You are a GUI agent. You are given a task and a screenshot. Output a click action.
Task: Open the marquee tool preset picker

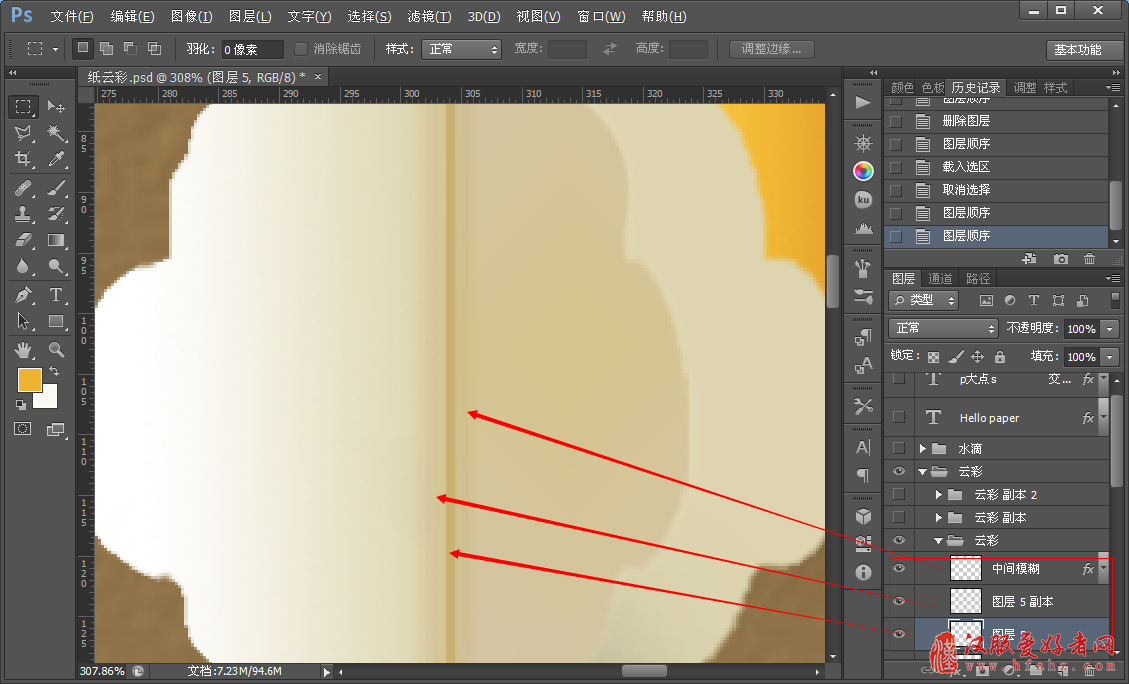pyautogui.click(x=55, y=49)
